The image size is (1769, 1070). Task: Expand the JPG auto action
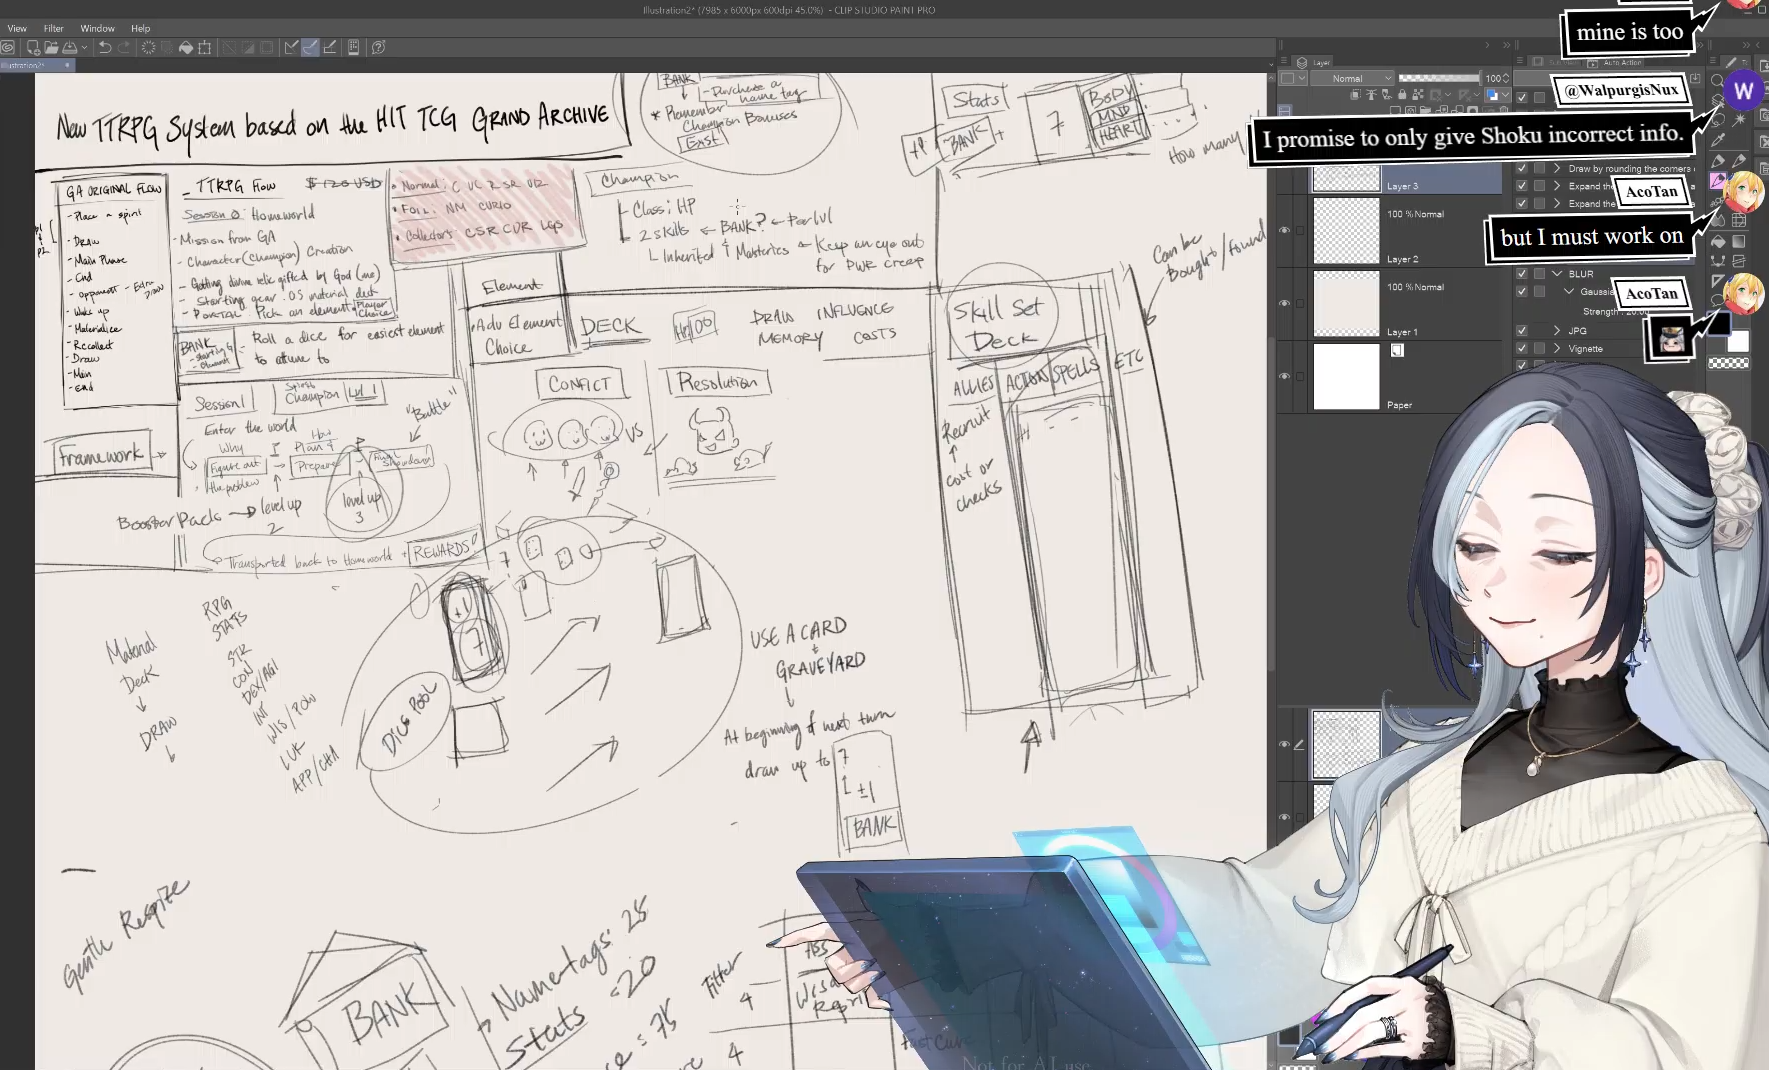coord(1557,330)
